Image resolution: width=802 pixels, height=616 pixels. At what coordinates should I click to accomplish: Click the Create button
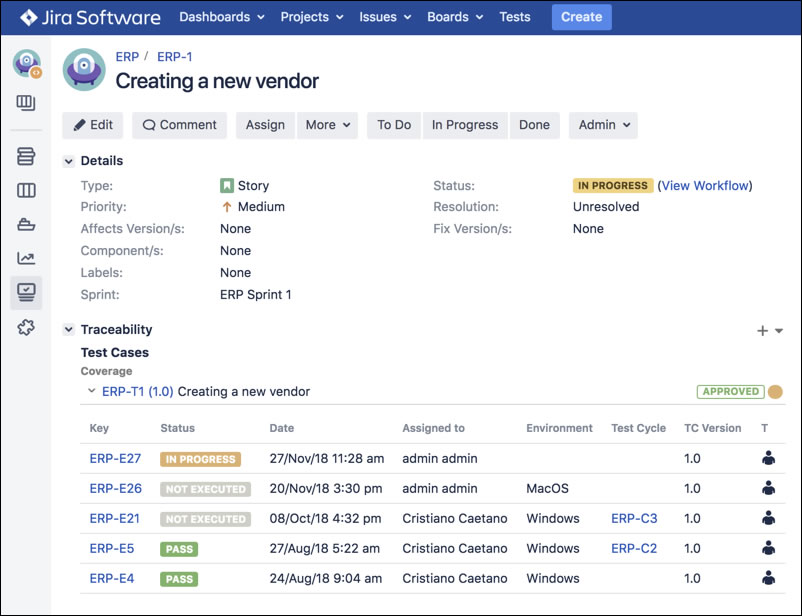pos(582,17)
